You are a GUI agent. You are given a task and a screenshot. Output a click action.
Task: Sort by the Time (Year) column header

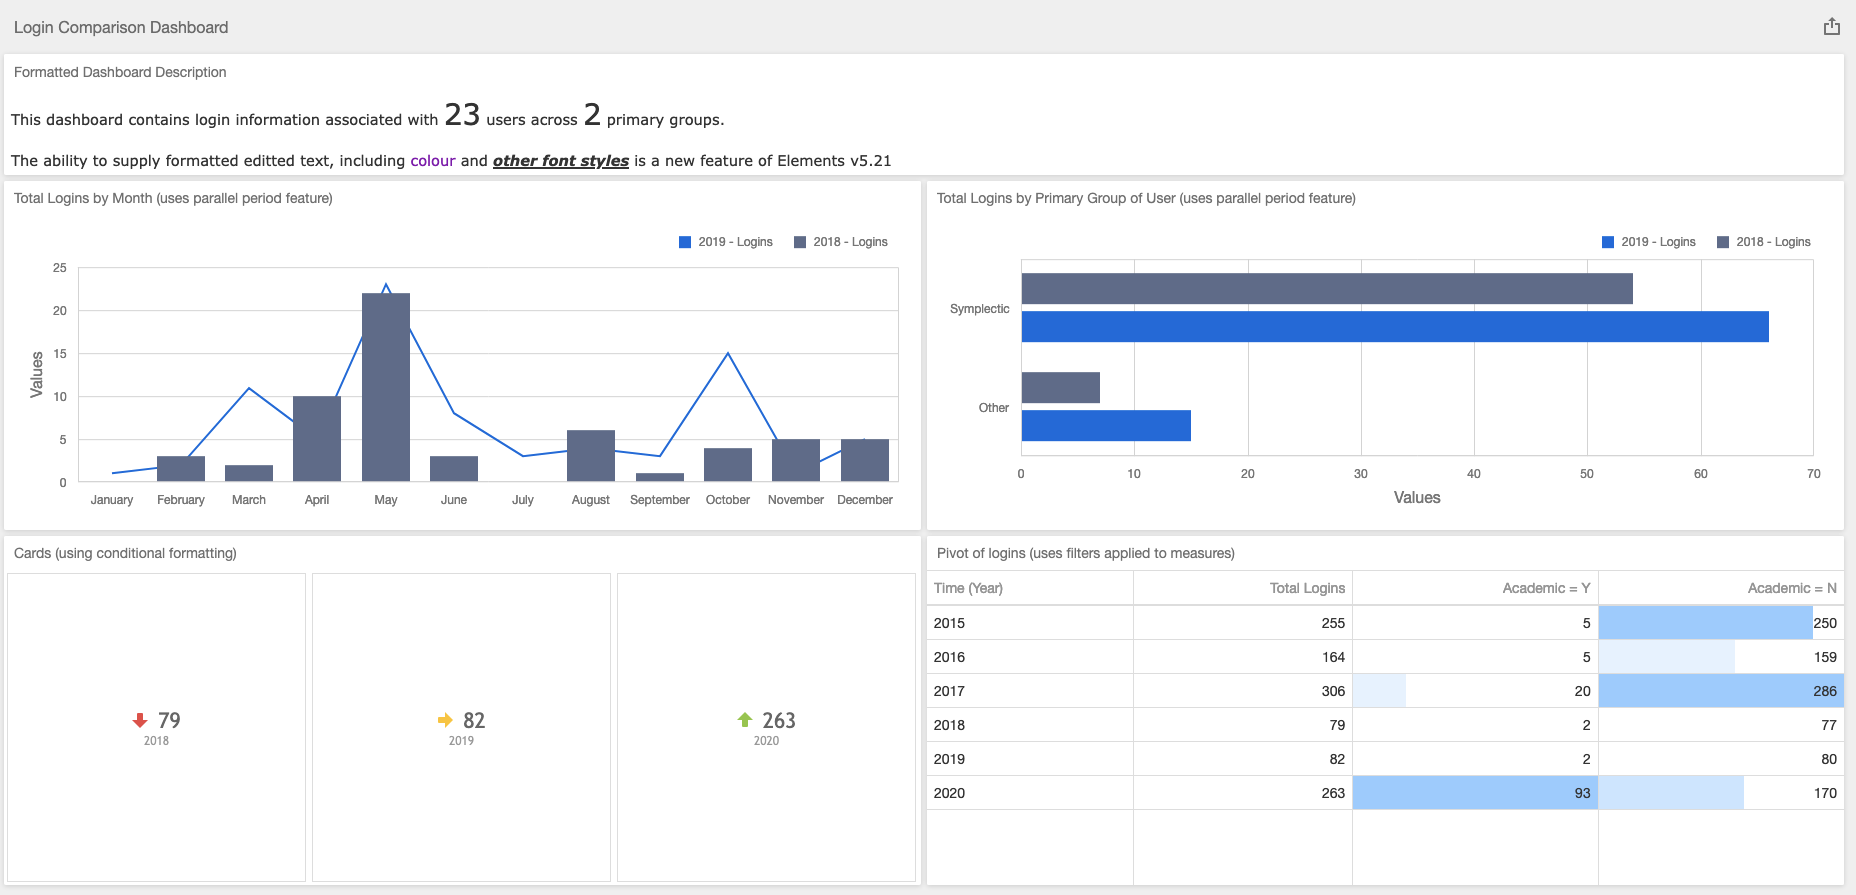click(968, 588)
